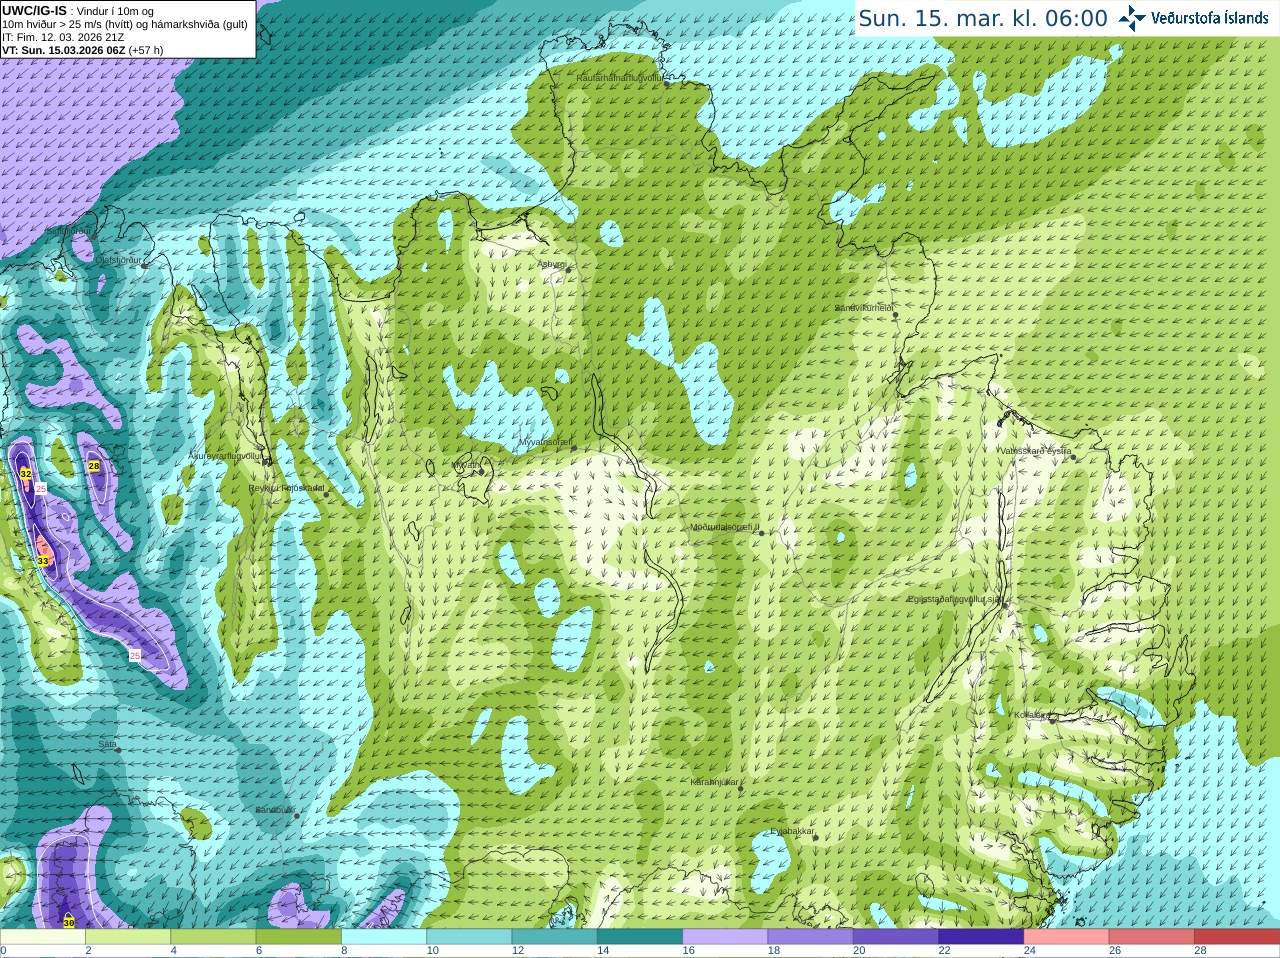Click the 2–4 m/s light green scale swatch
Viewport: 1280px width, 958px height.
pos(127,937)
